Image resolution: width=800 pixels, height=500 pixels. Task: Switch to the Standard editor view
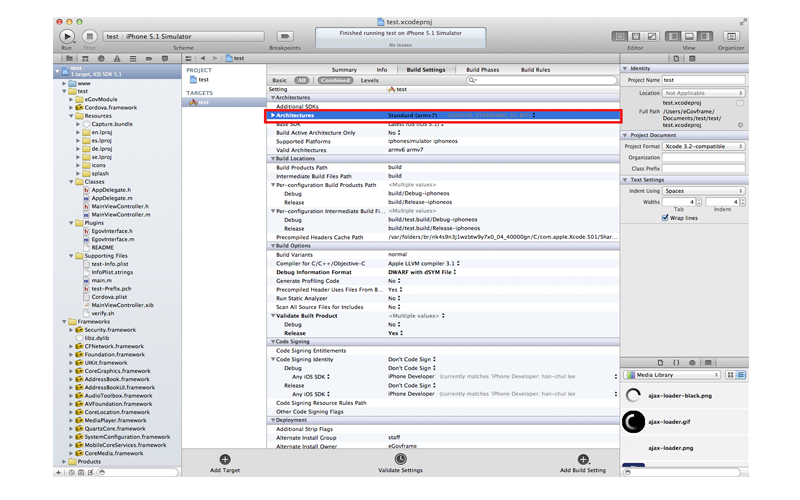coord(622,37)
